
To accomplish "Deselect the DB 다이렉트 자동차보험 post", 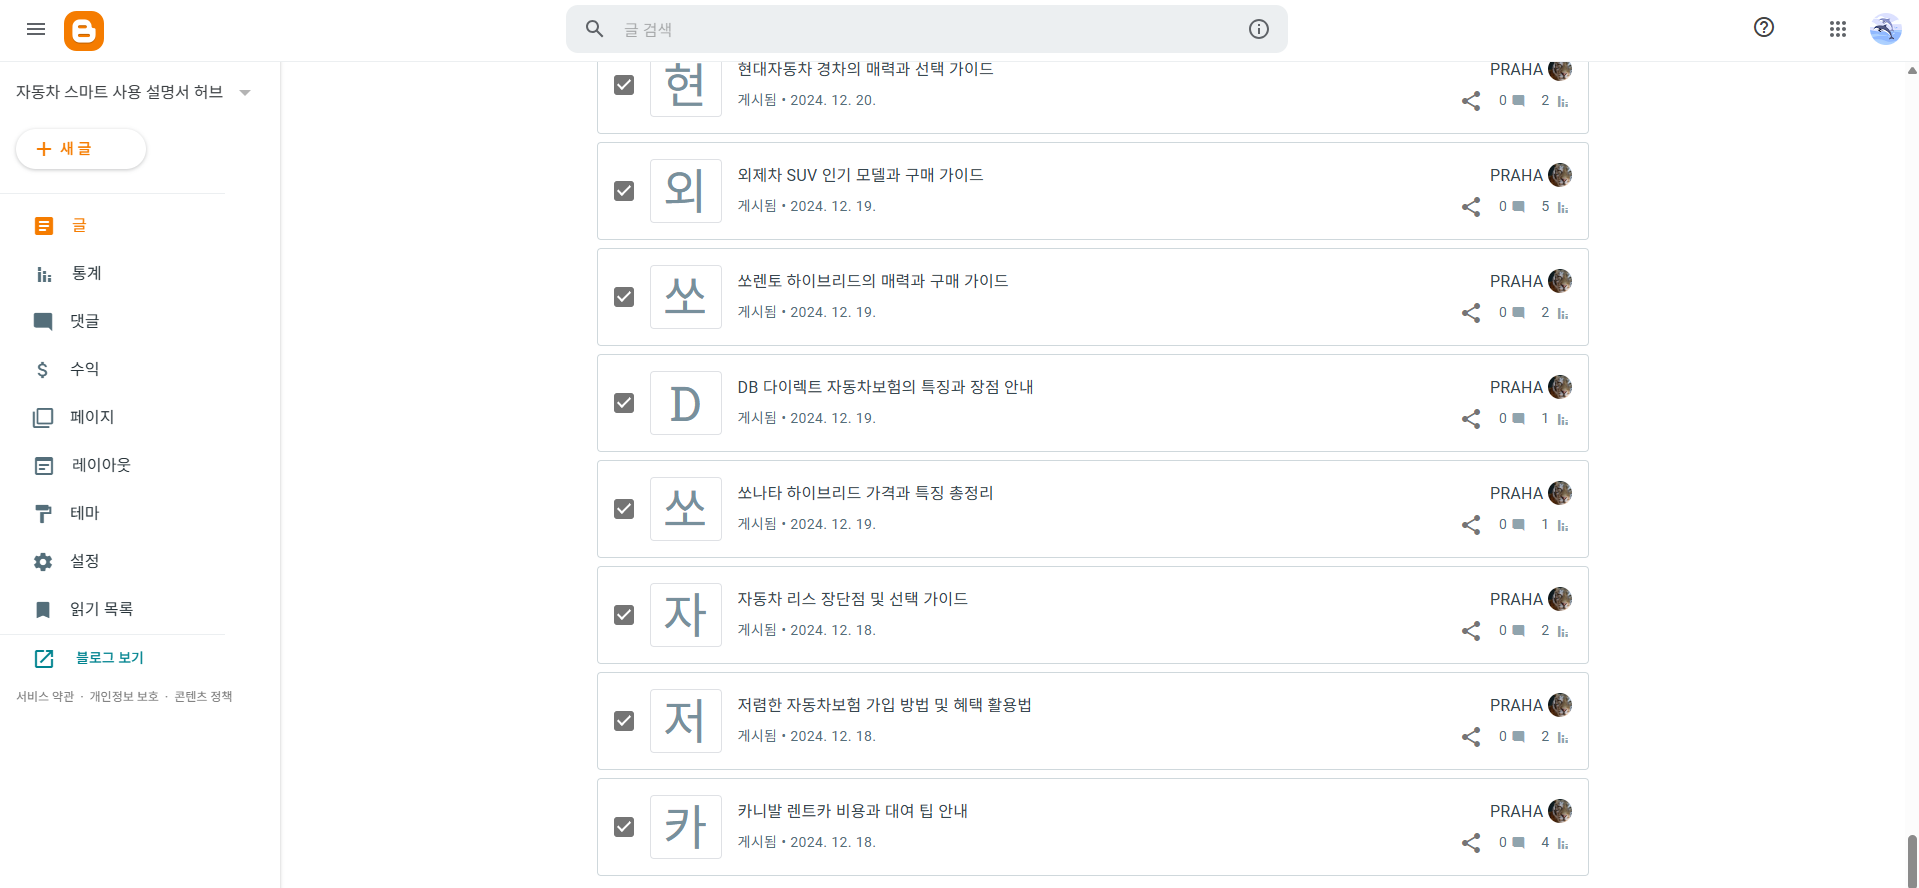I will 624,403.
